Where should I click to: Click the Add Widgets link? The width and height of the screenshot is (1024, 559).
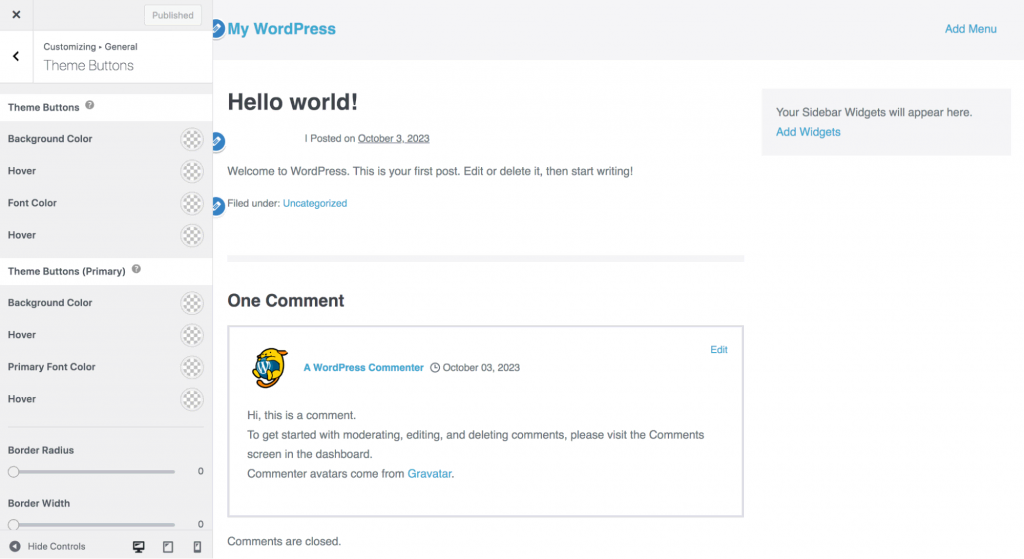[808, 132]
